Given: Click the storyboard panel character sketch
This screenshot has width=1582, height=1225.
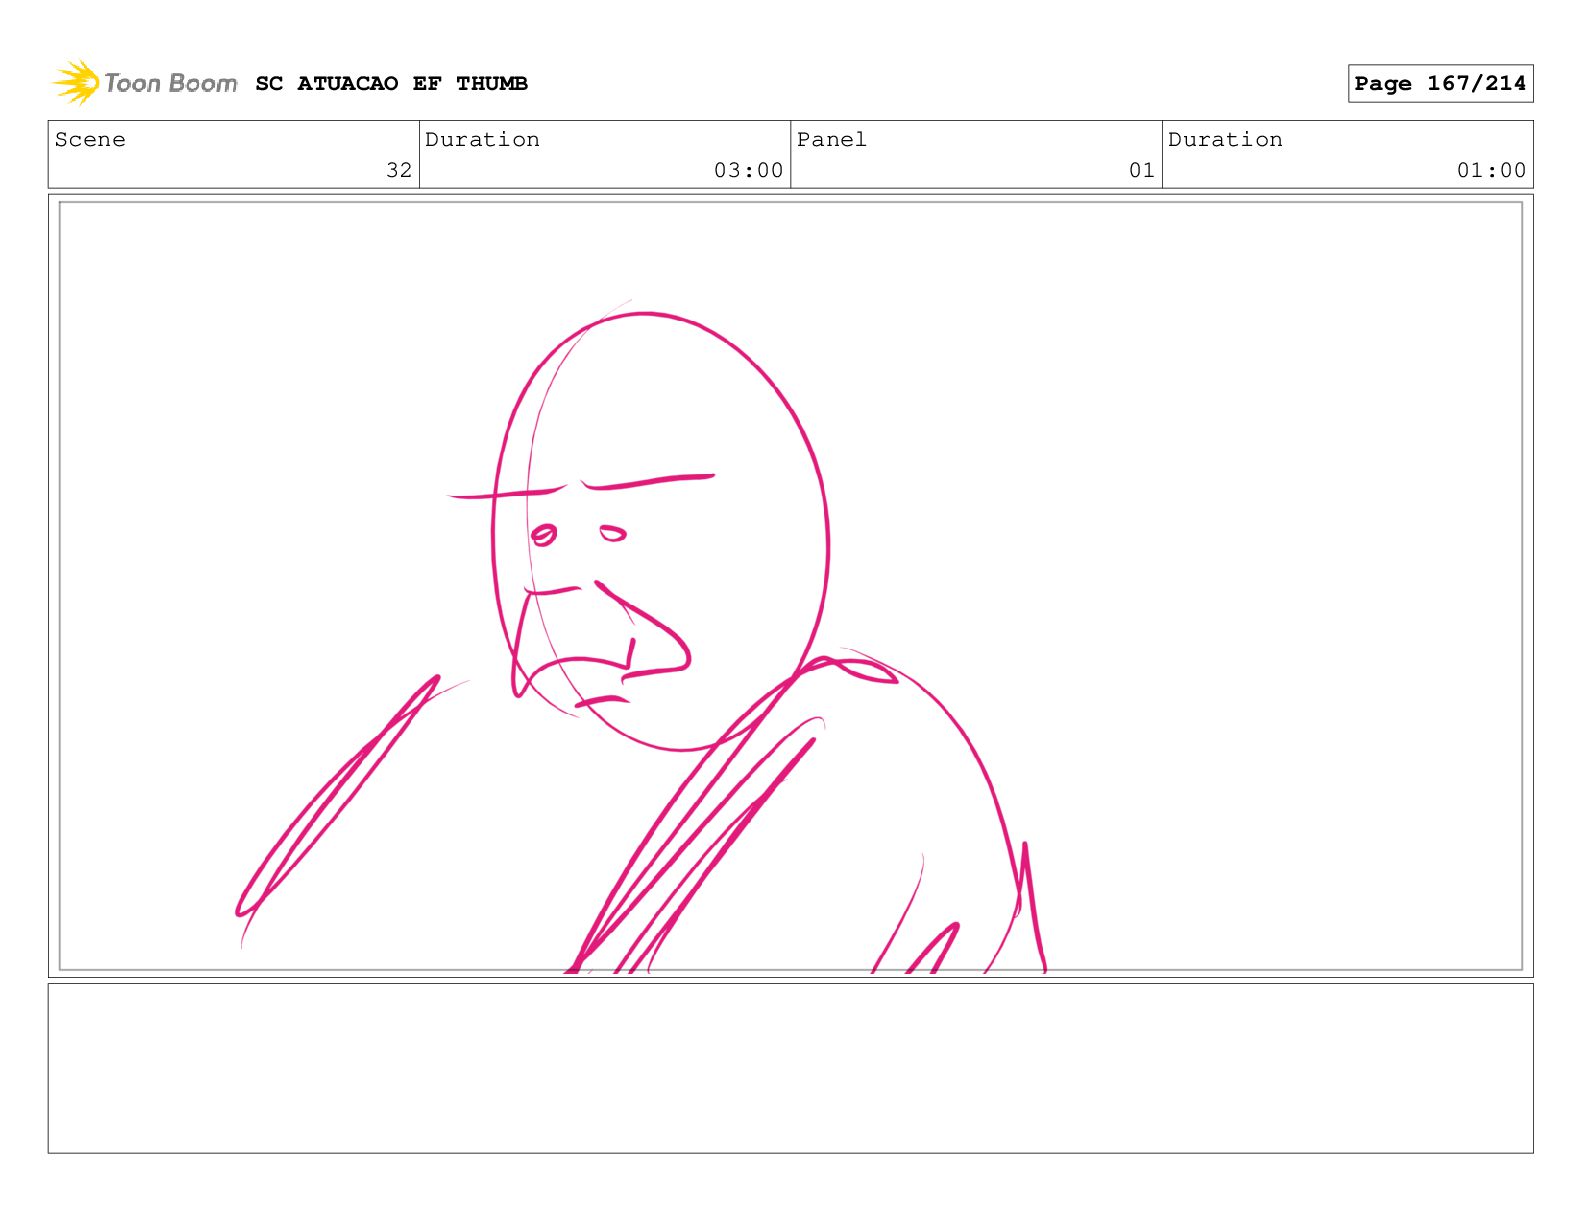Looking at the screenshot, I should coord(641,636).
